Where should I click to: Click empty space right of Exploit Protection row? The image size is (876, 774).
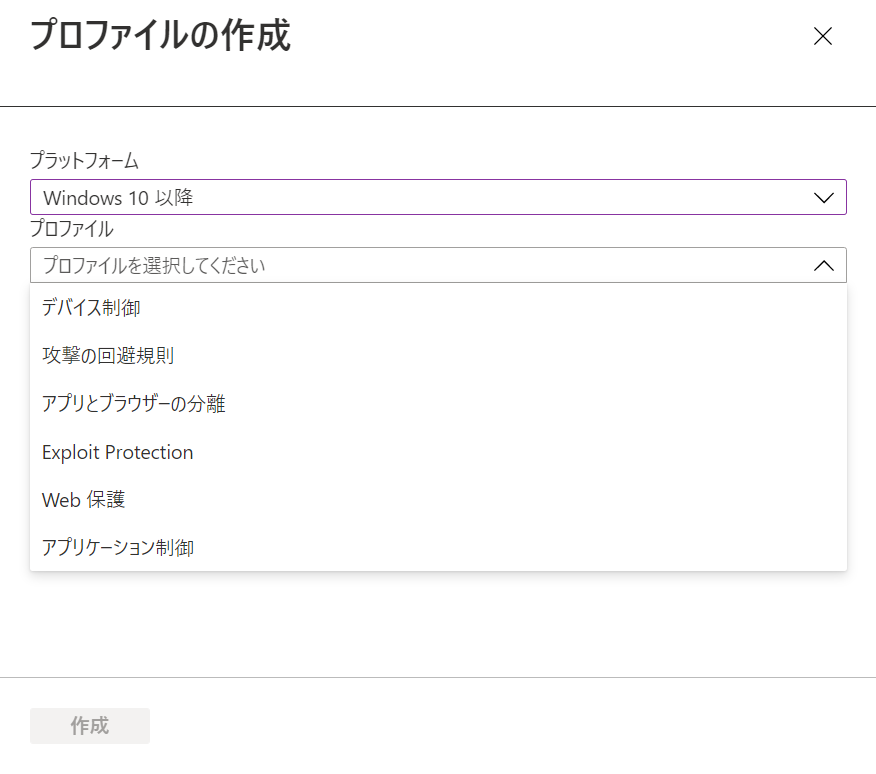520,452
